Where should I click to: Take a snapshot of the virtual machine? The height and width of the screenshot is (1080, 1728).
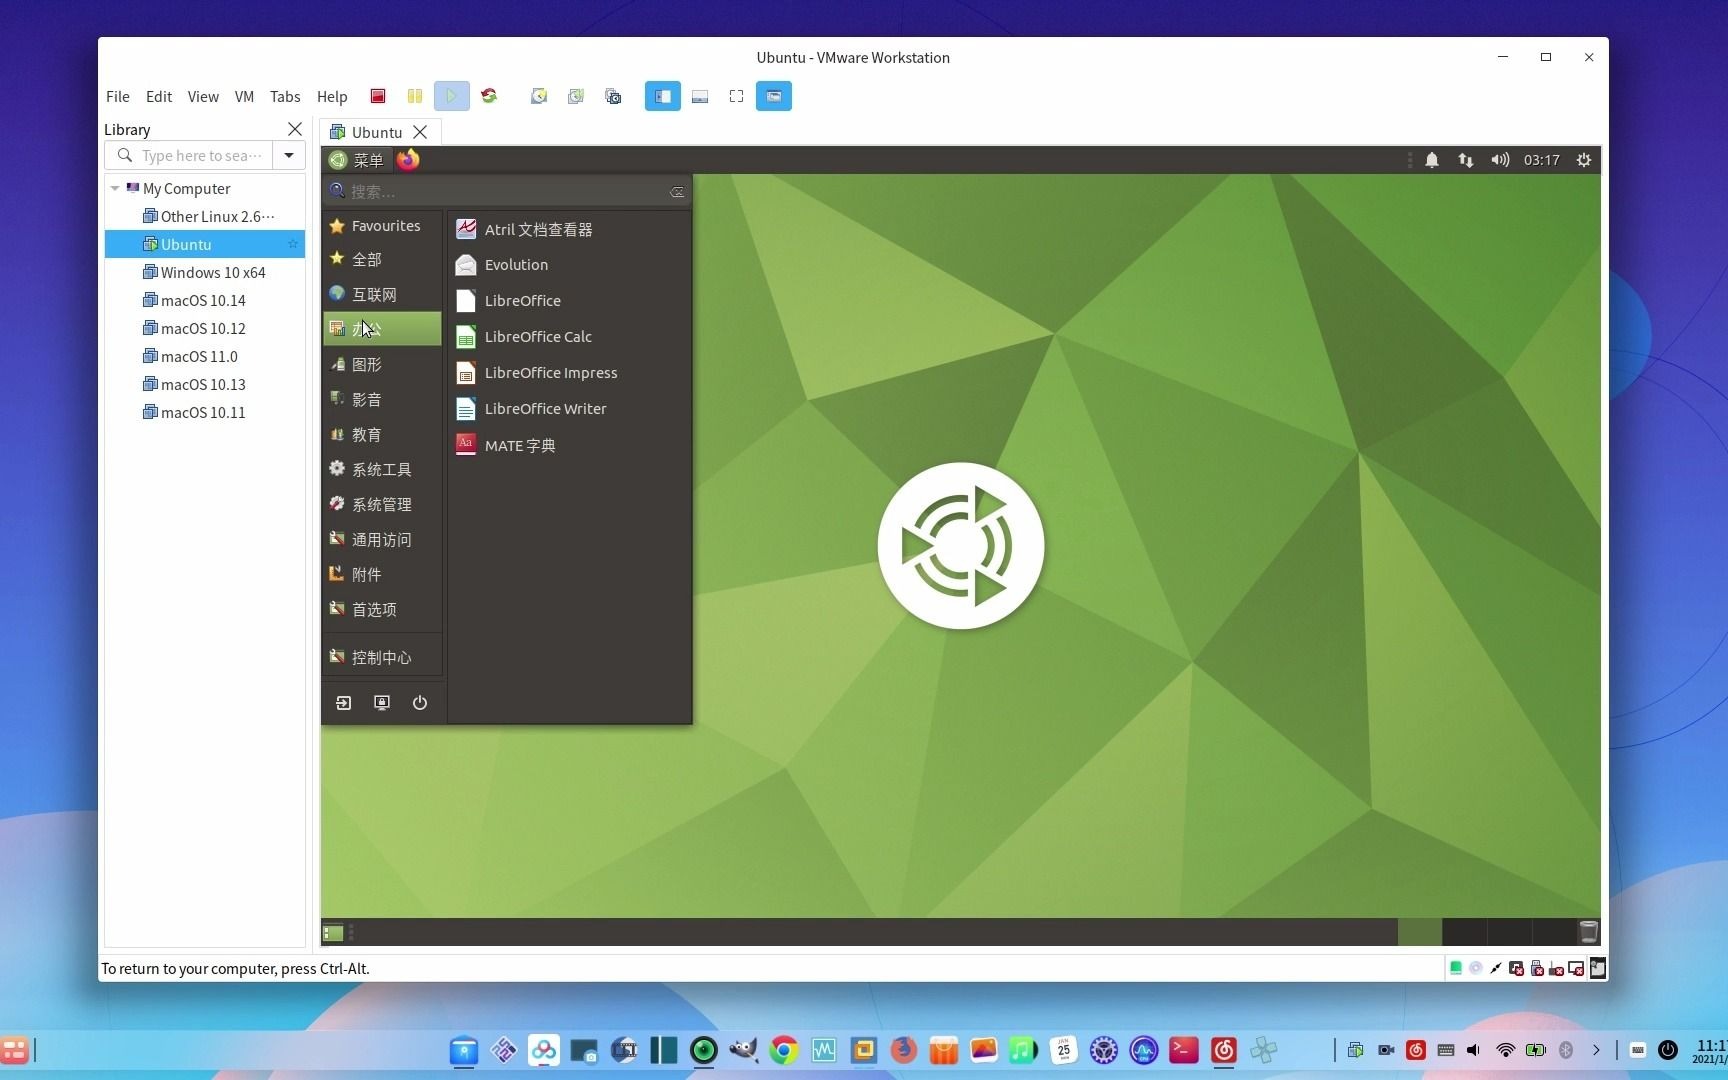539,96
